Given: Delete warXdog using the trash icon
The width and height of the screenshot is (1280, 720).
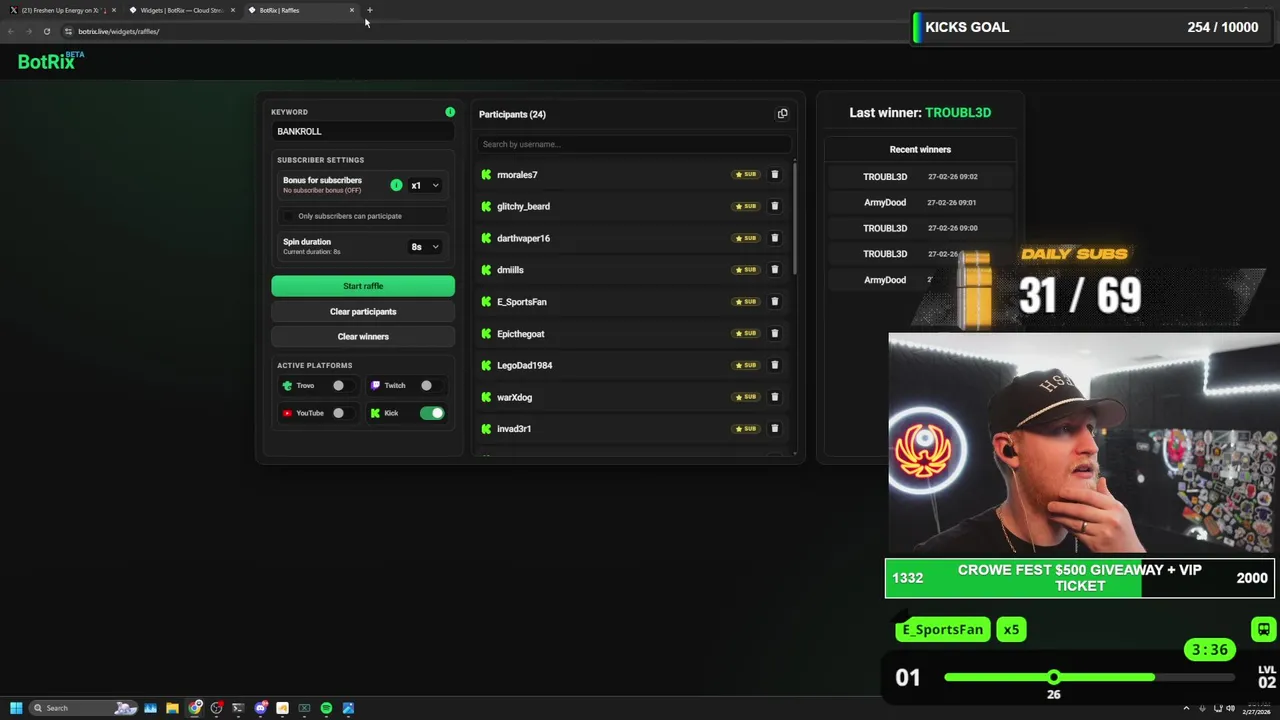Looking at the screenshot, I should (774, 397).
